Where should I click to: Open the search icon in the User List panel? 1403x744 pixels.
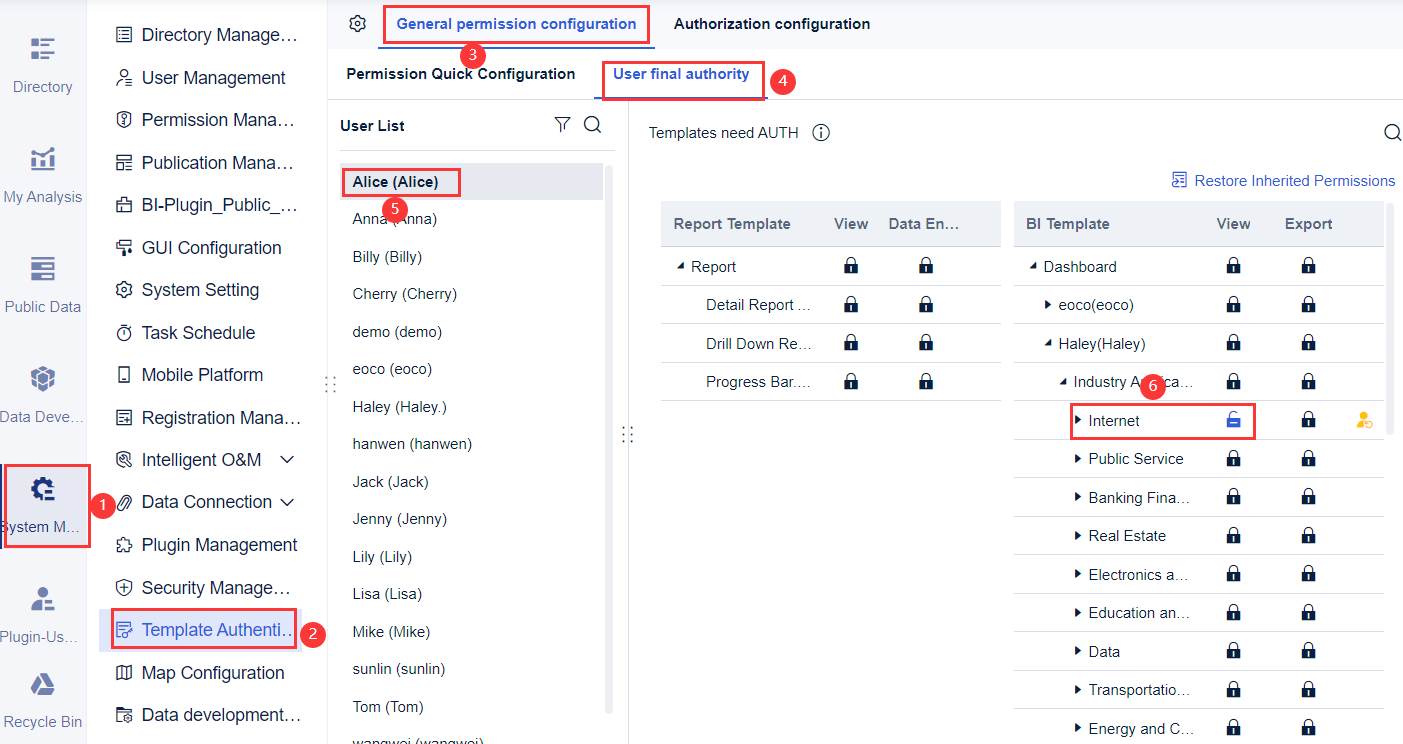click(592, 124)
